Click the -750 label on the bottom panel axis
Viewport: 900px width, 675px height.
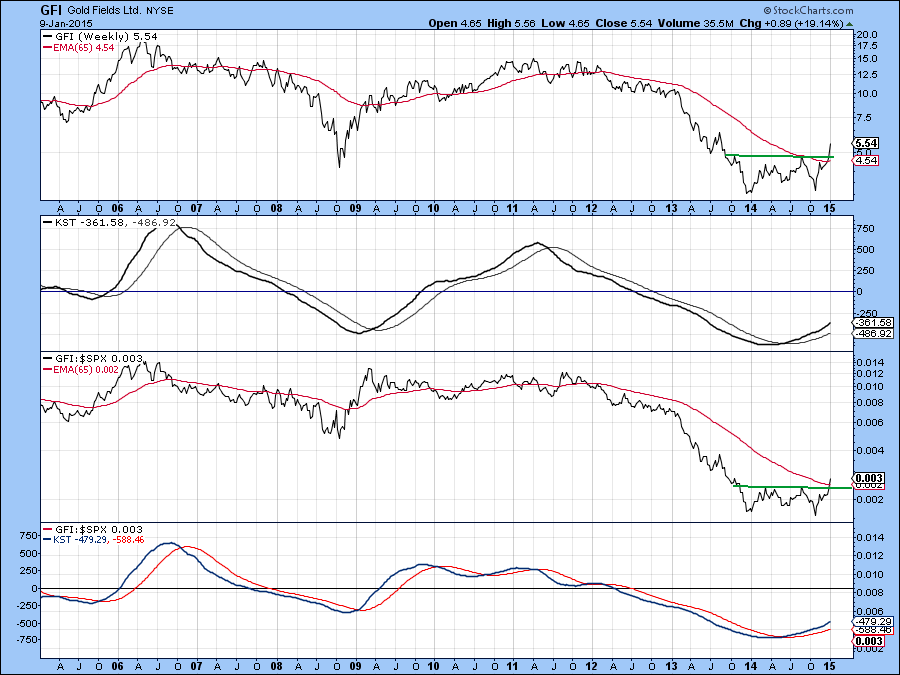[x=27, y=639]
